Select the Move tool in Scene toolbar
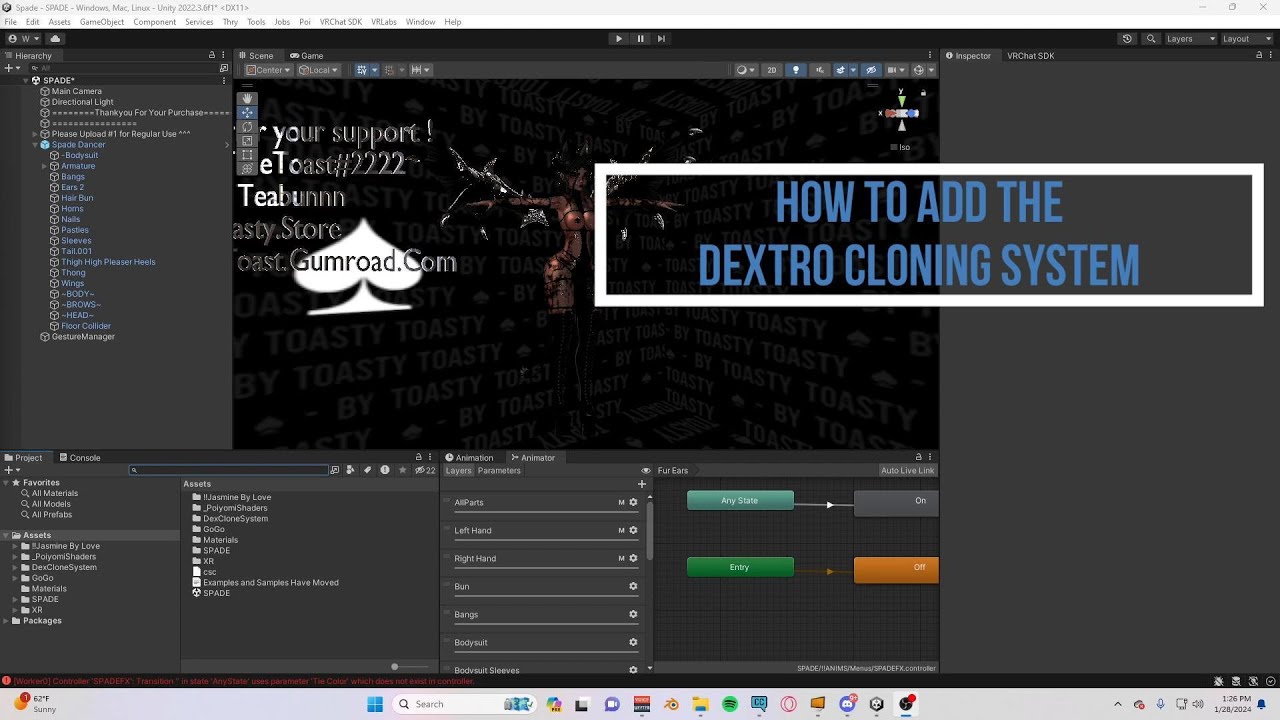Viewport: 1280px width, 720px height. [x=246, y=112]
